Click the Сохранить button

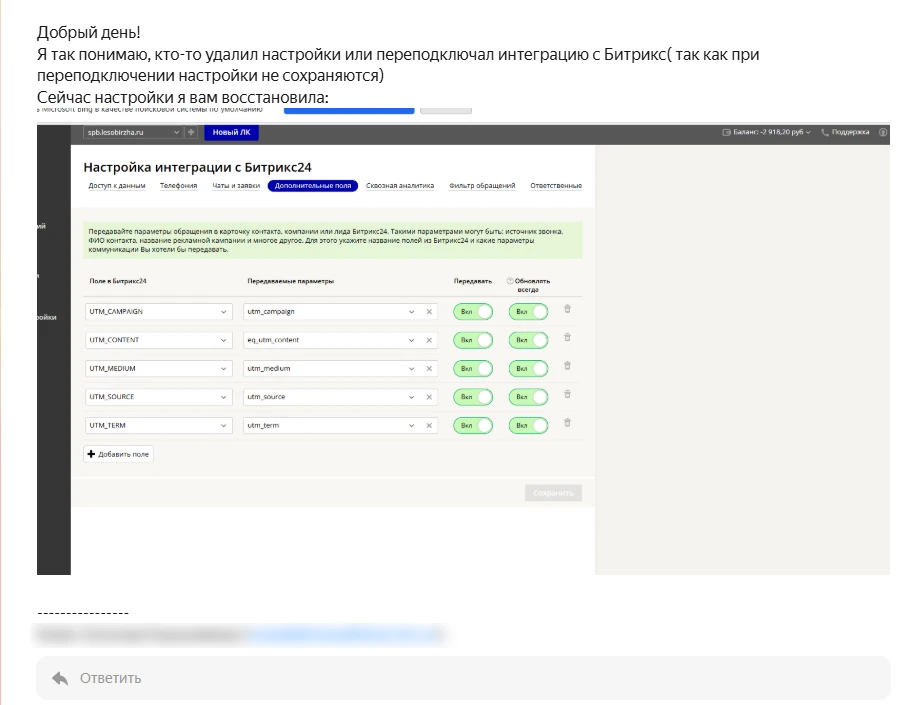coord(553,493)
